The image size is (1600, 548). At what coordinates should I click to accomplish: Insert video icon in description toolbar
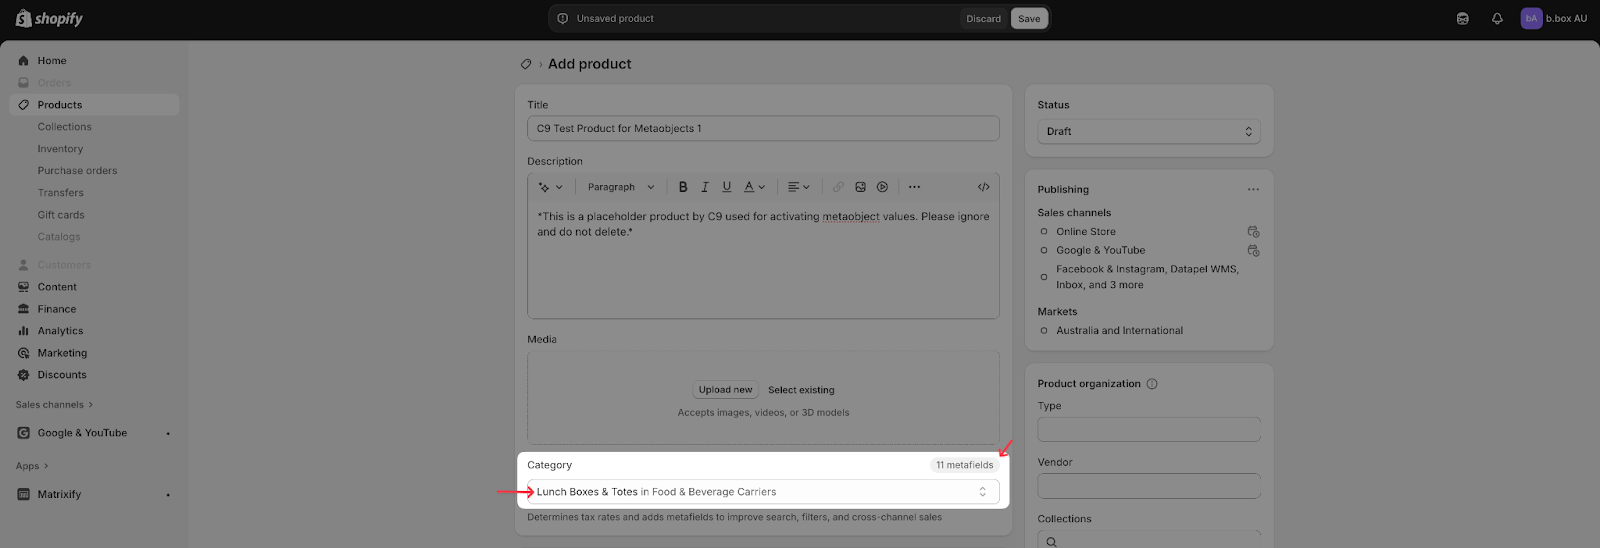[882, 187]
